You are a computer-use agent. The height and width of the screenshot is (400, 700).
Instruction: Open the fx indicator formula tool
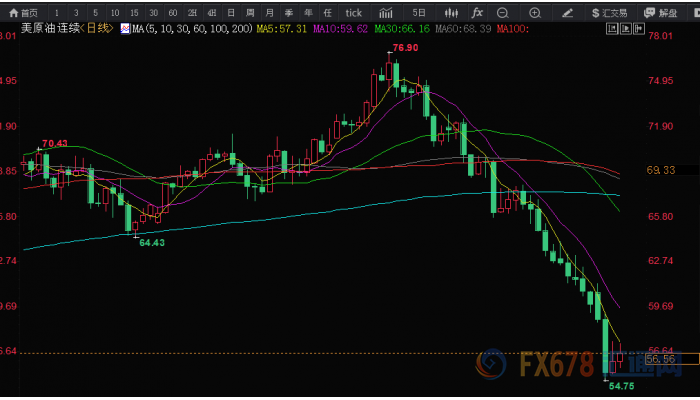click(x=477, y=12)
